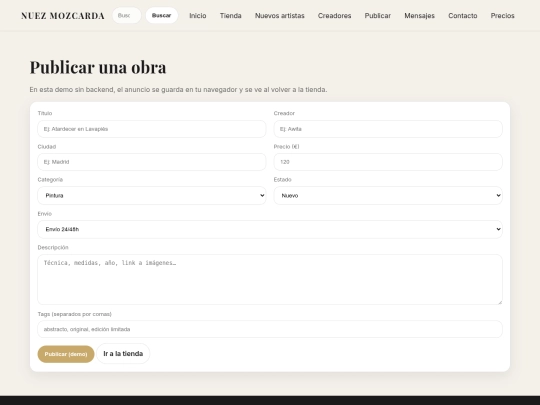Click the Estado field label
Viewport: 540px width, 405px height.
[283, 179]
